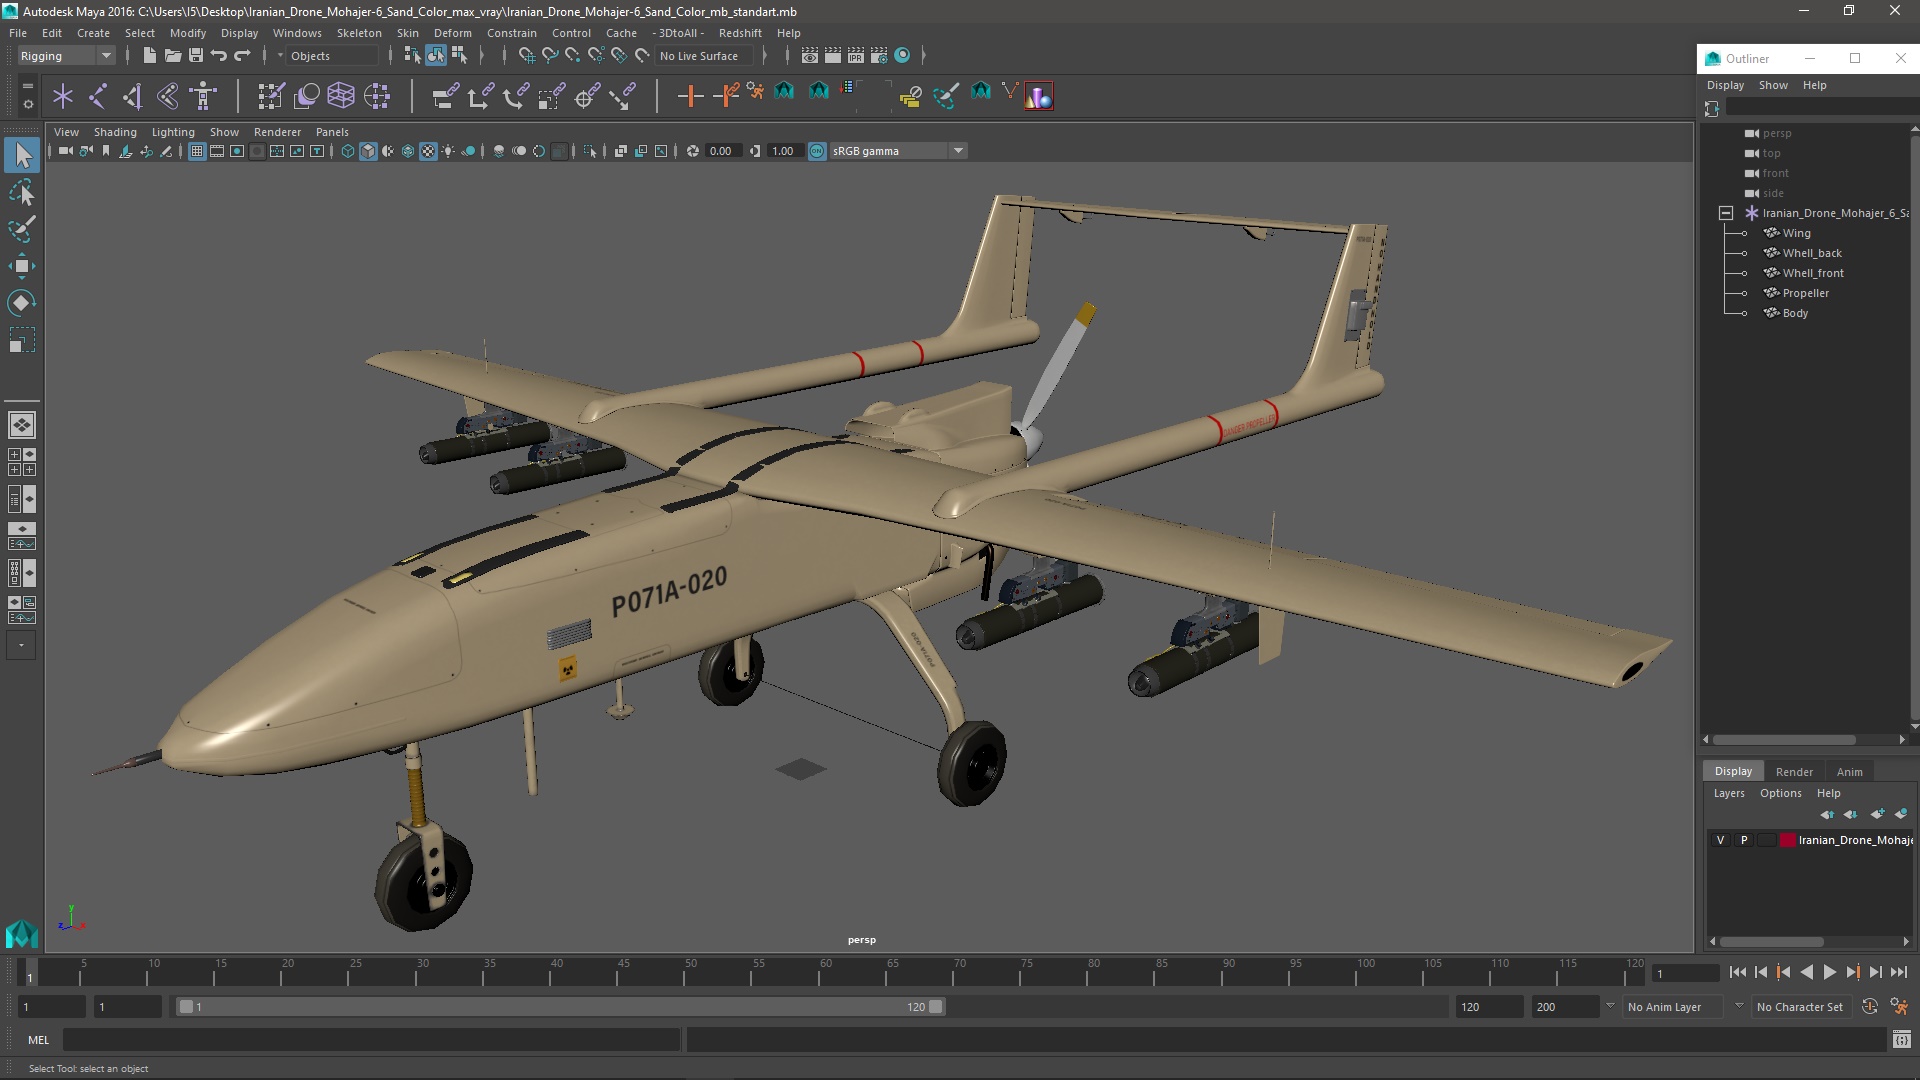Screen dimensions: 1920x1080
Task: Go to the end of playback range
Action: click(x=1898, y=972)
